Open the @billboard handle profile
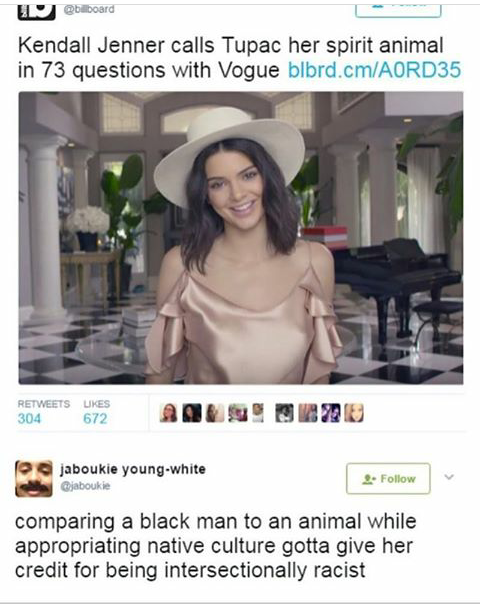 point(89,9)
